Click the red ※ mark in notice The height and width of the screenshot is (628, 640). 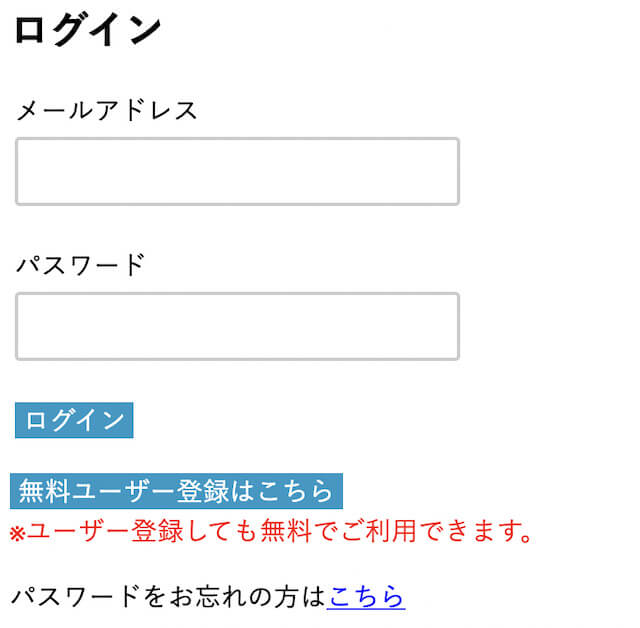coord(17,532)
